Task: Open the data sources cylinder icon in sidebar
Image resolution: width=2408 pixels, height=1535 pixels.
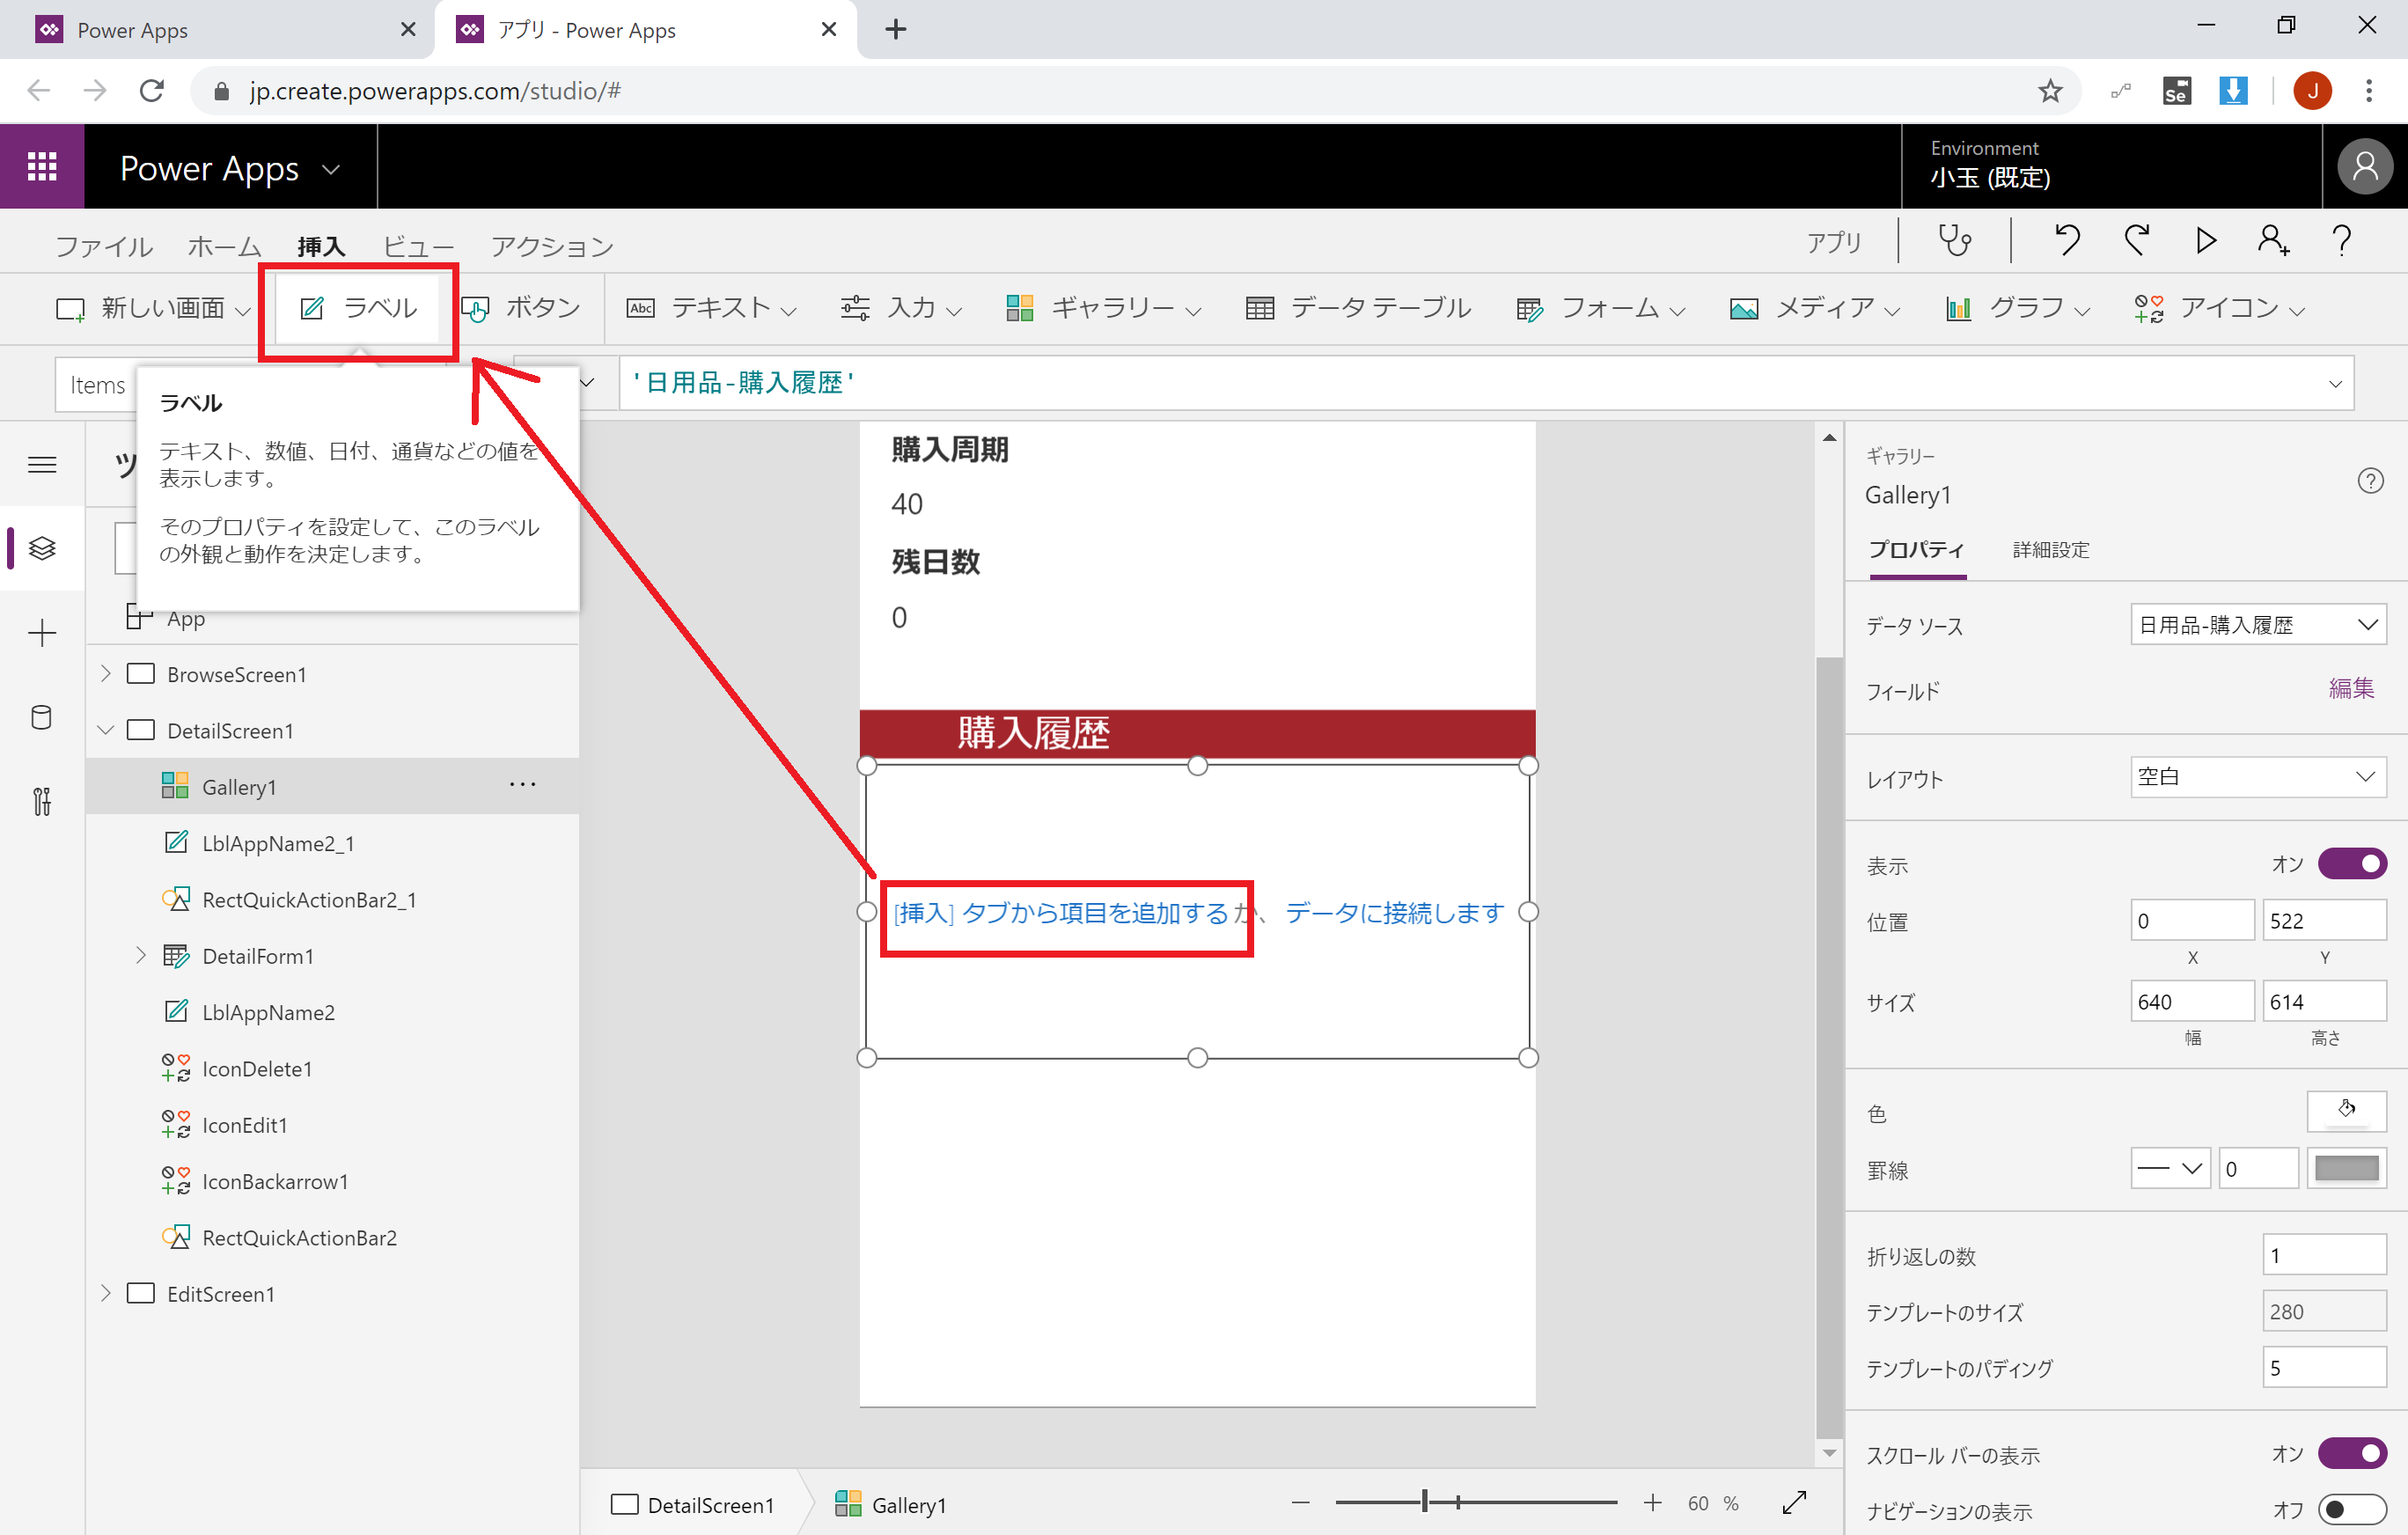Action: click(x=42, y=717)
